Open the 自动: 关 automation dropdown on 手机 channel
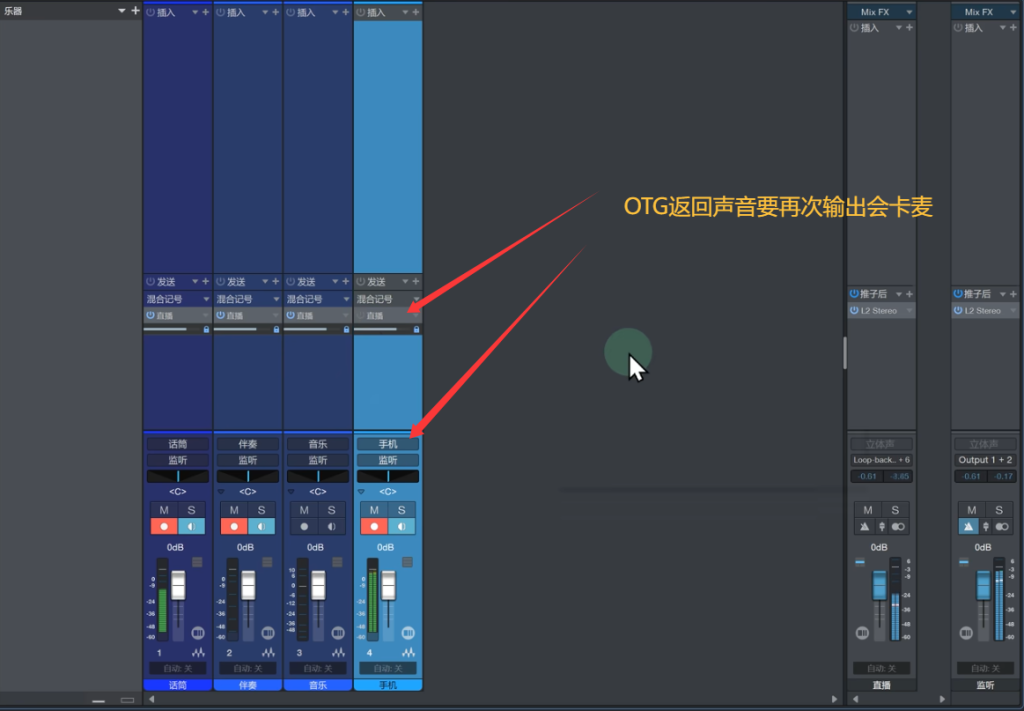Image resolution: width=1024 pixels, height=711 pixels. click(389, 668)
